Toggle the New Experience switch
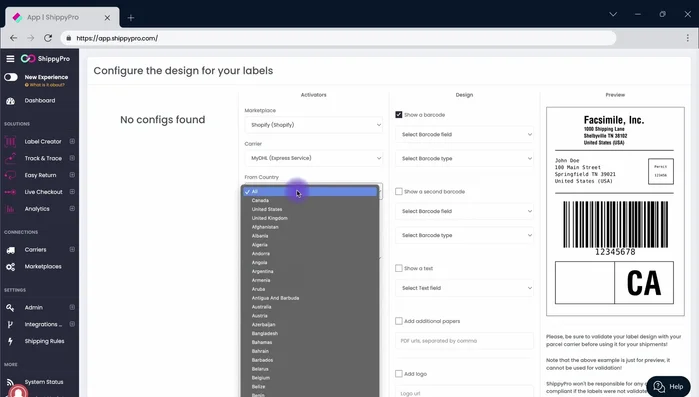This screenshot has width=699, height=397. [11, 77]
